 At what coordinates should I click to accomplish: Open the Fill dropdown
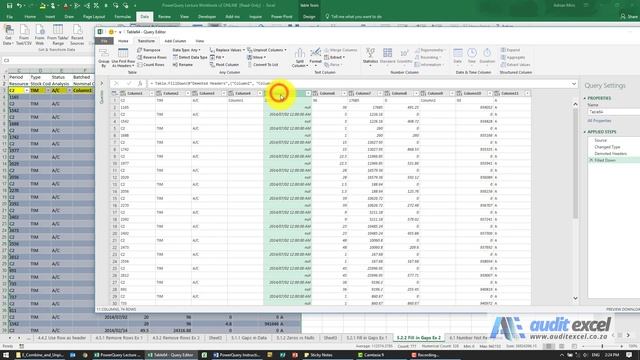(x=217, y=58)
